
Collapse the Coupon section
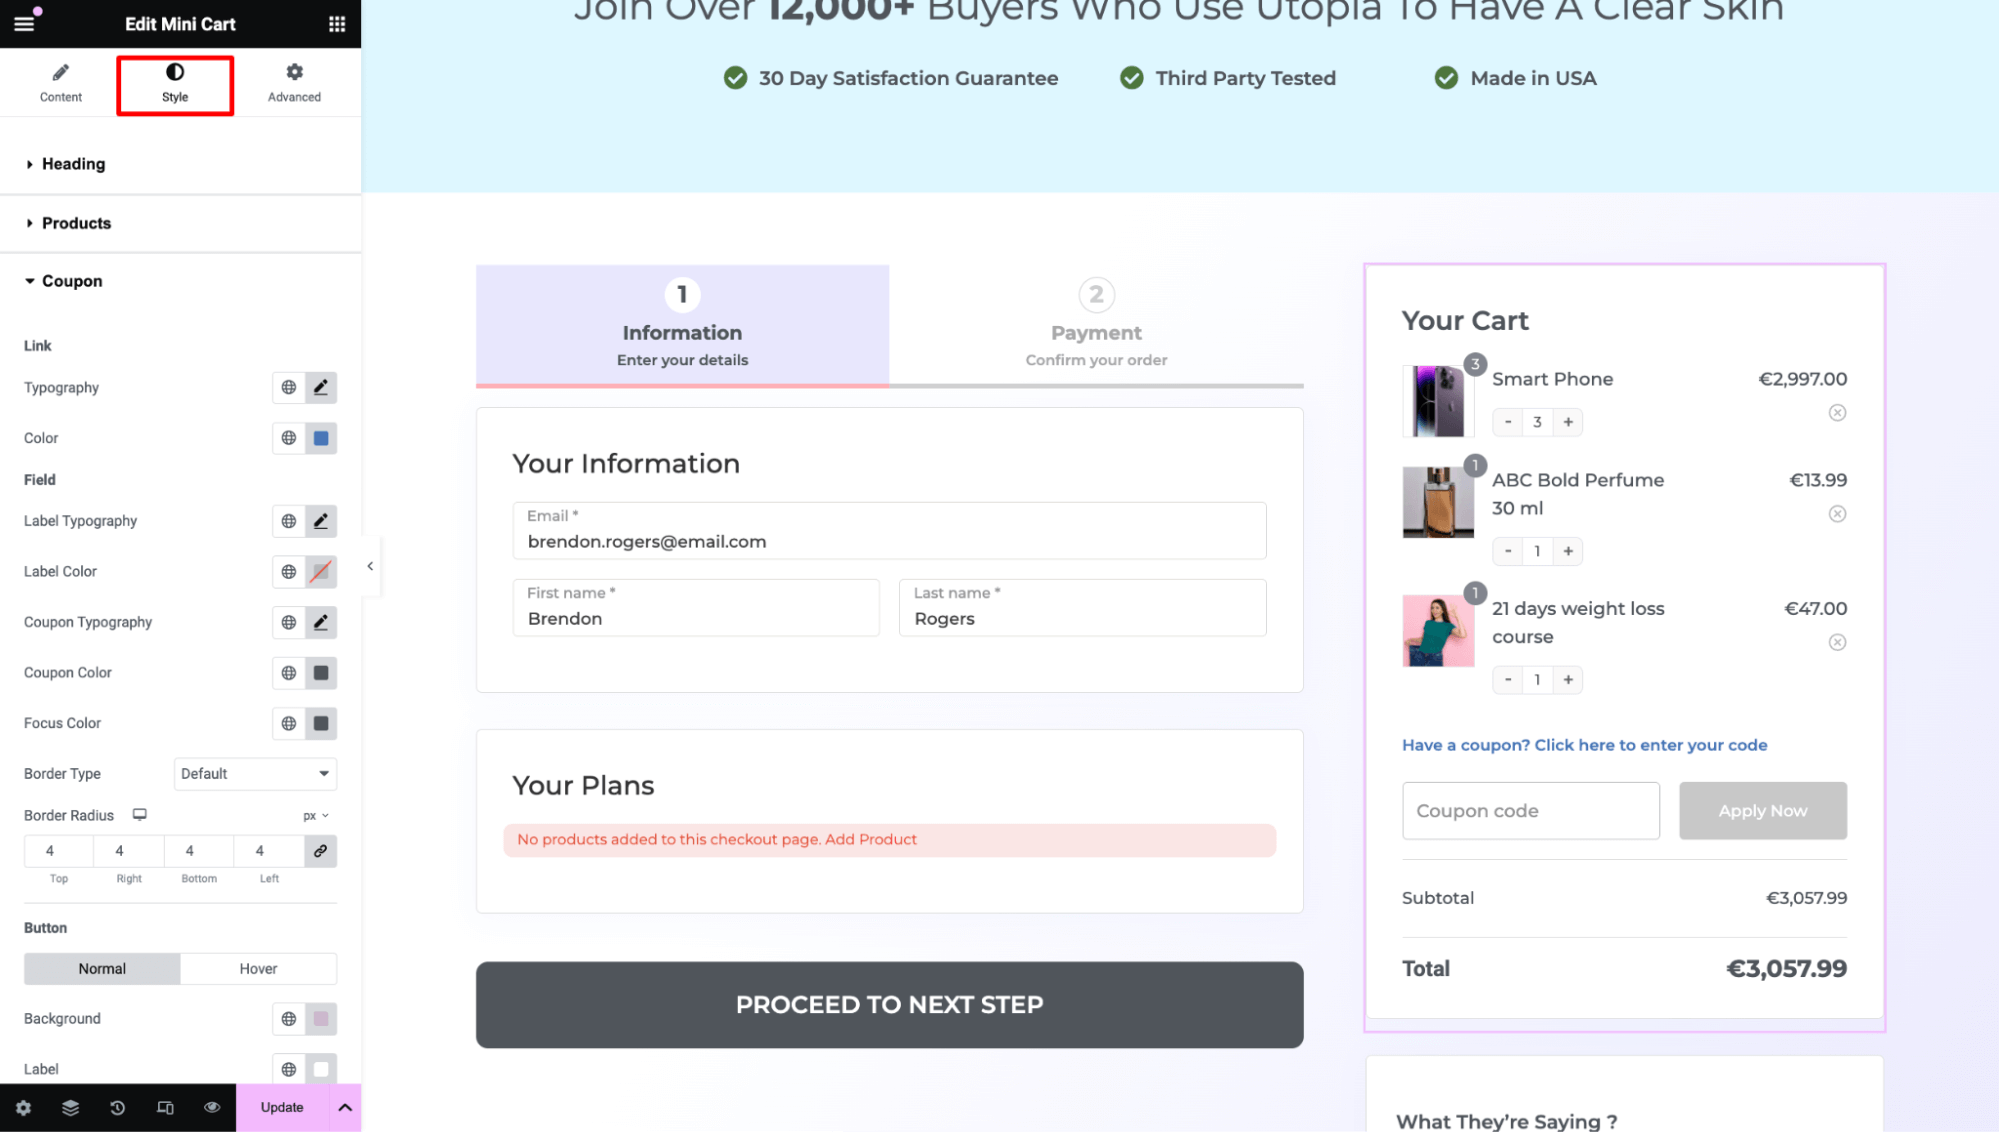click(x=71, y=282)
